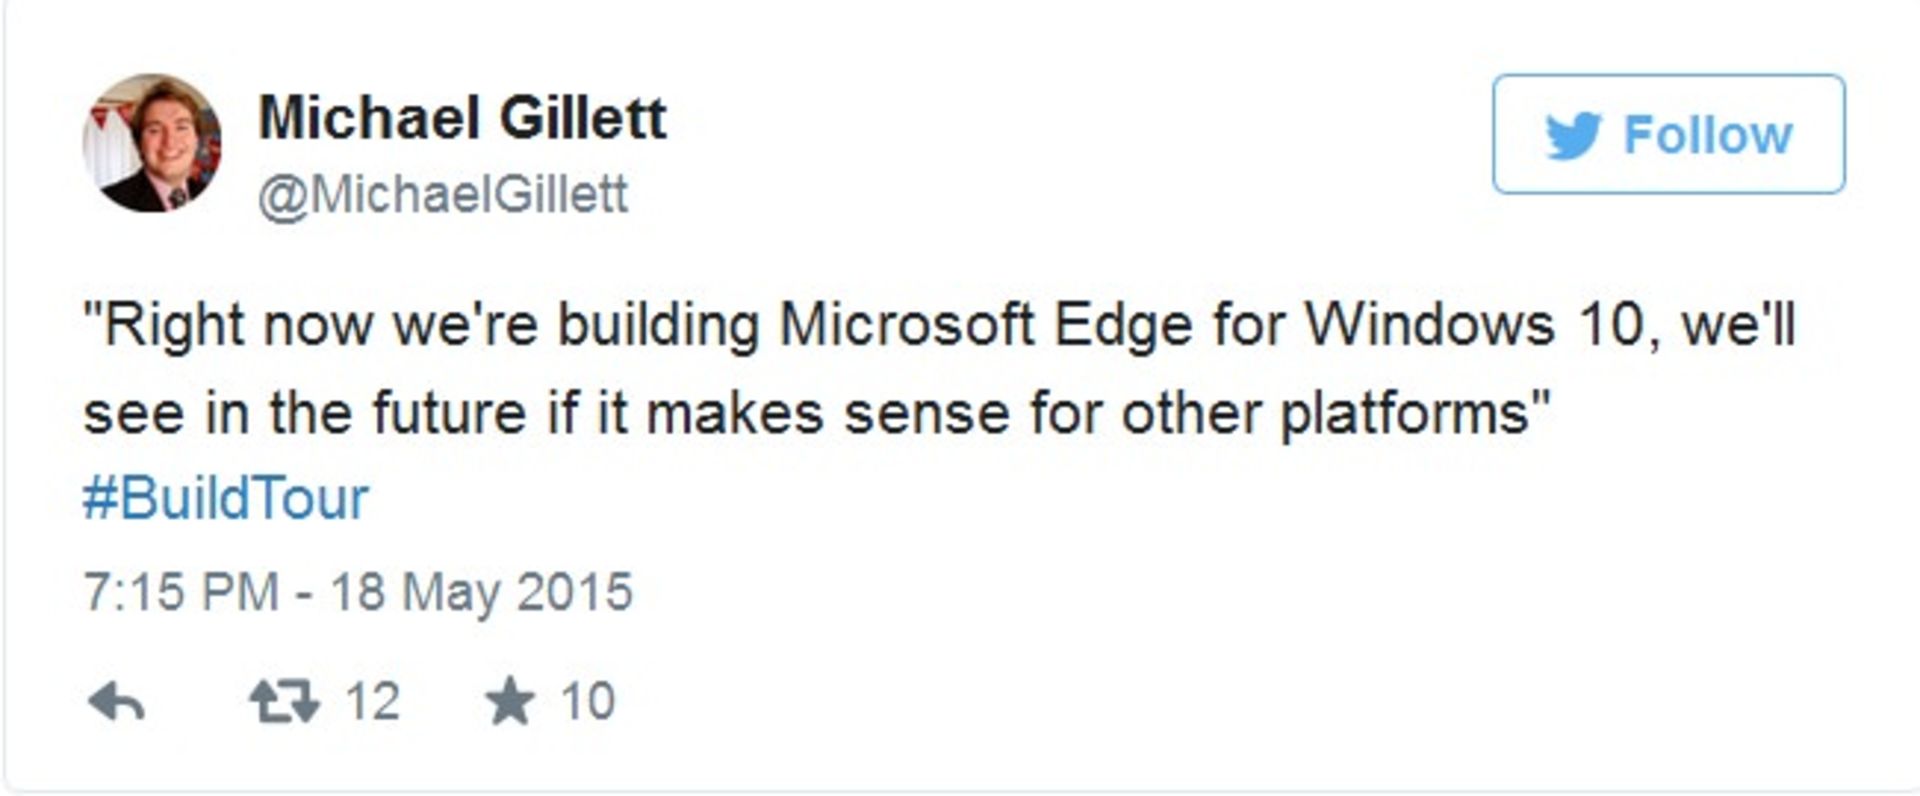Click "see in the future" in tweet text
The width and height of the screenshot is (1920, 796).
(304, 413)
